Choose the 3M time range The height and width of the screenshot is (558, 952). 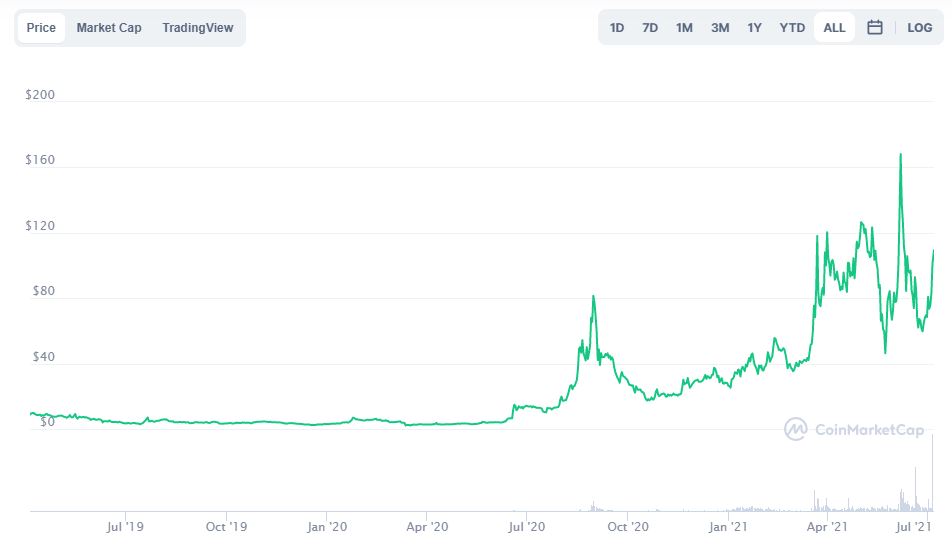pyautogui.click(x=720, y=28)
